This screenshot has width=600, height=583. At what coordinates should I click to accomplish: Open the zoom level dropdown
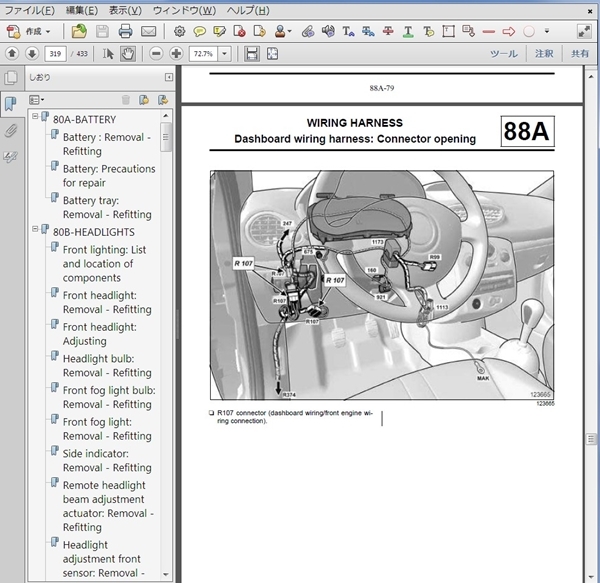225,54
